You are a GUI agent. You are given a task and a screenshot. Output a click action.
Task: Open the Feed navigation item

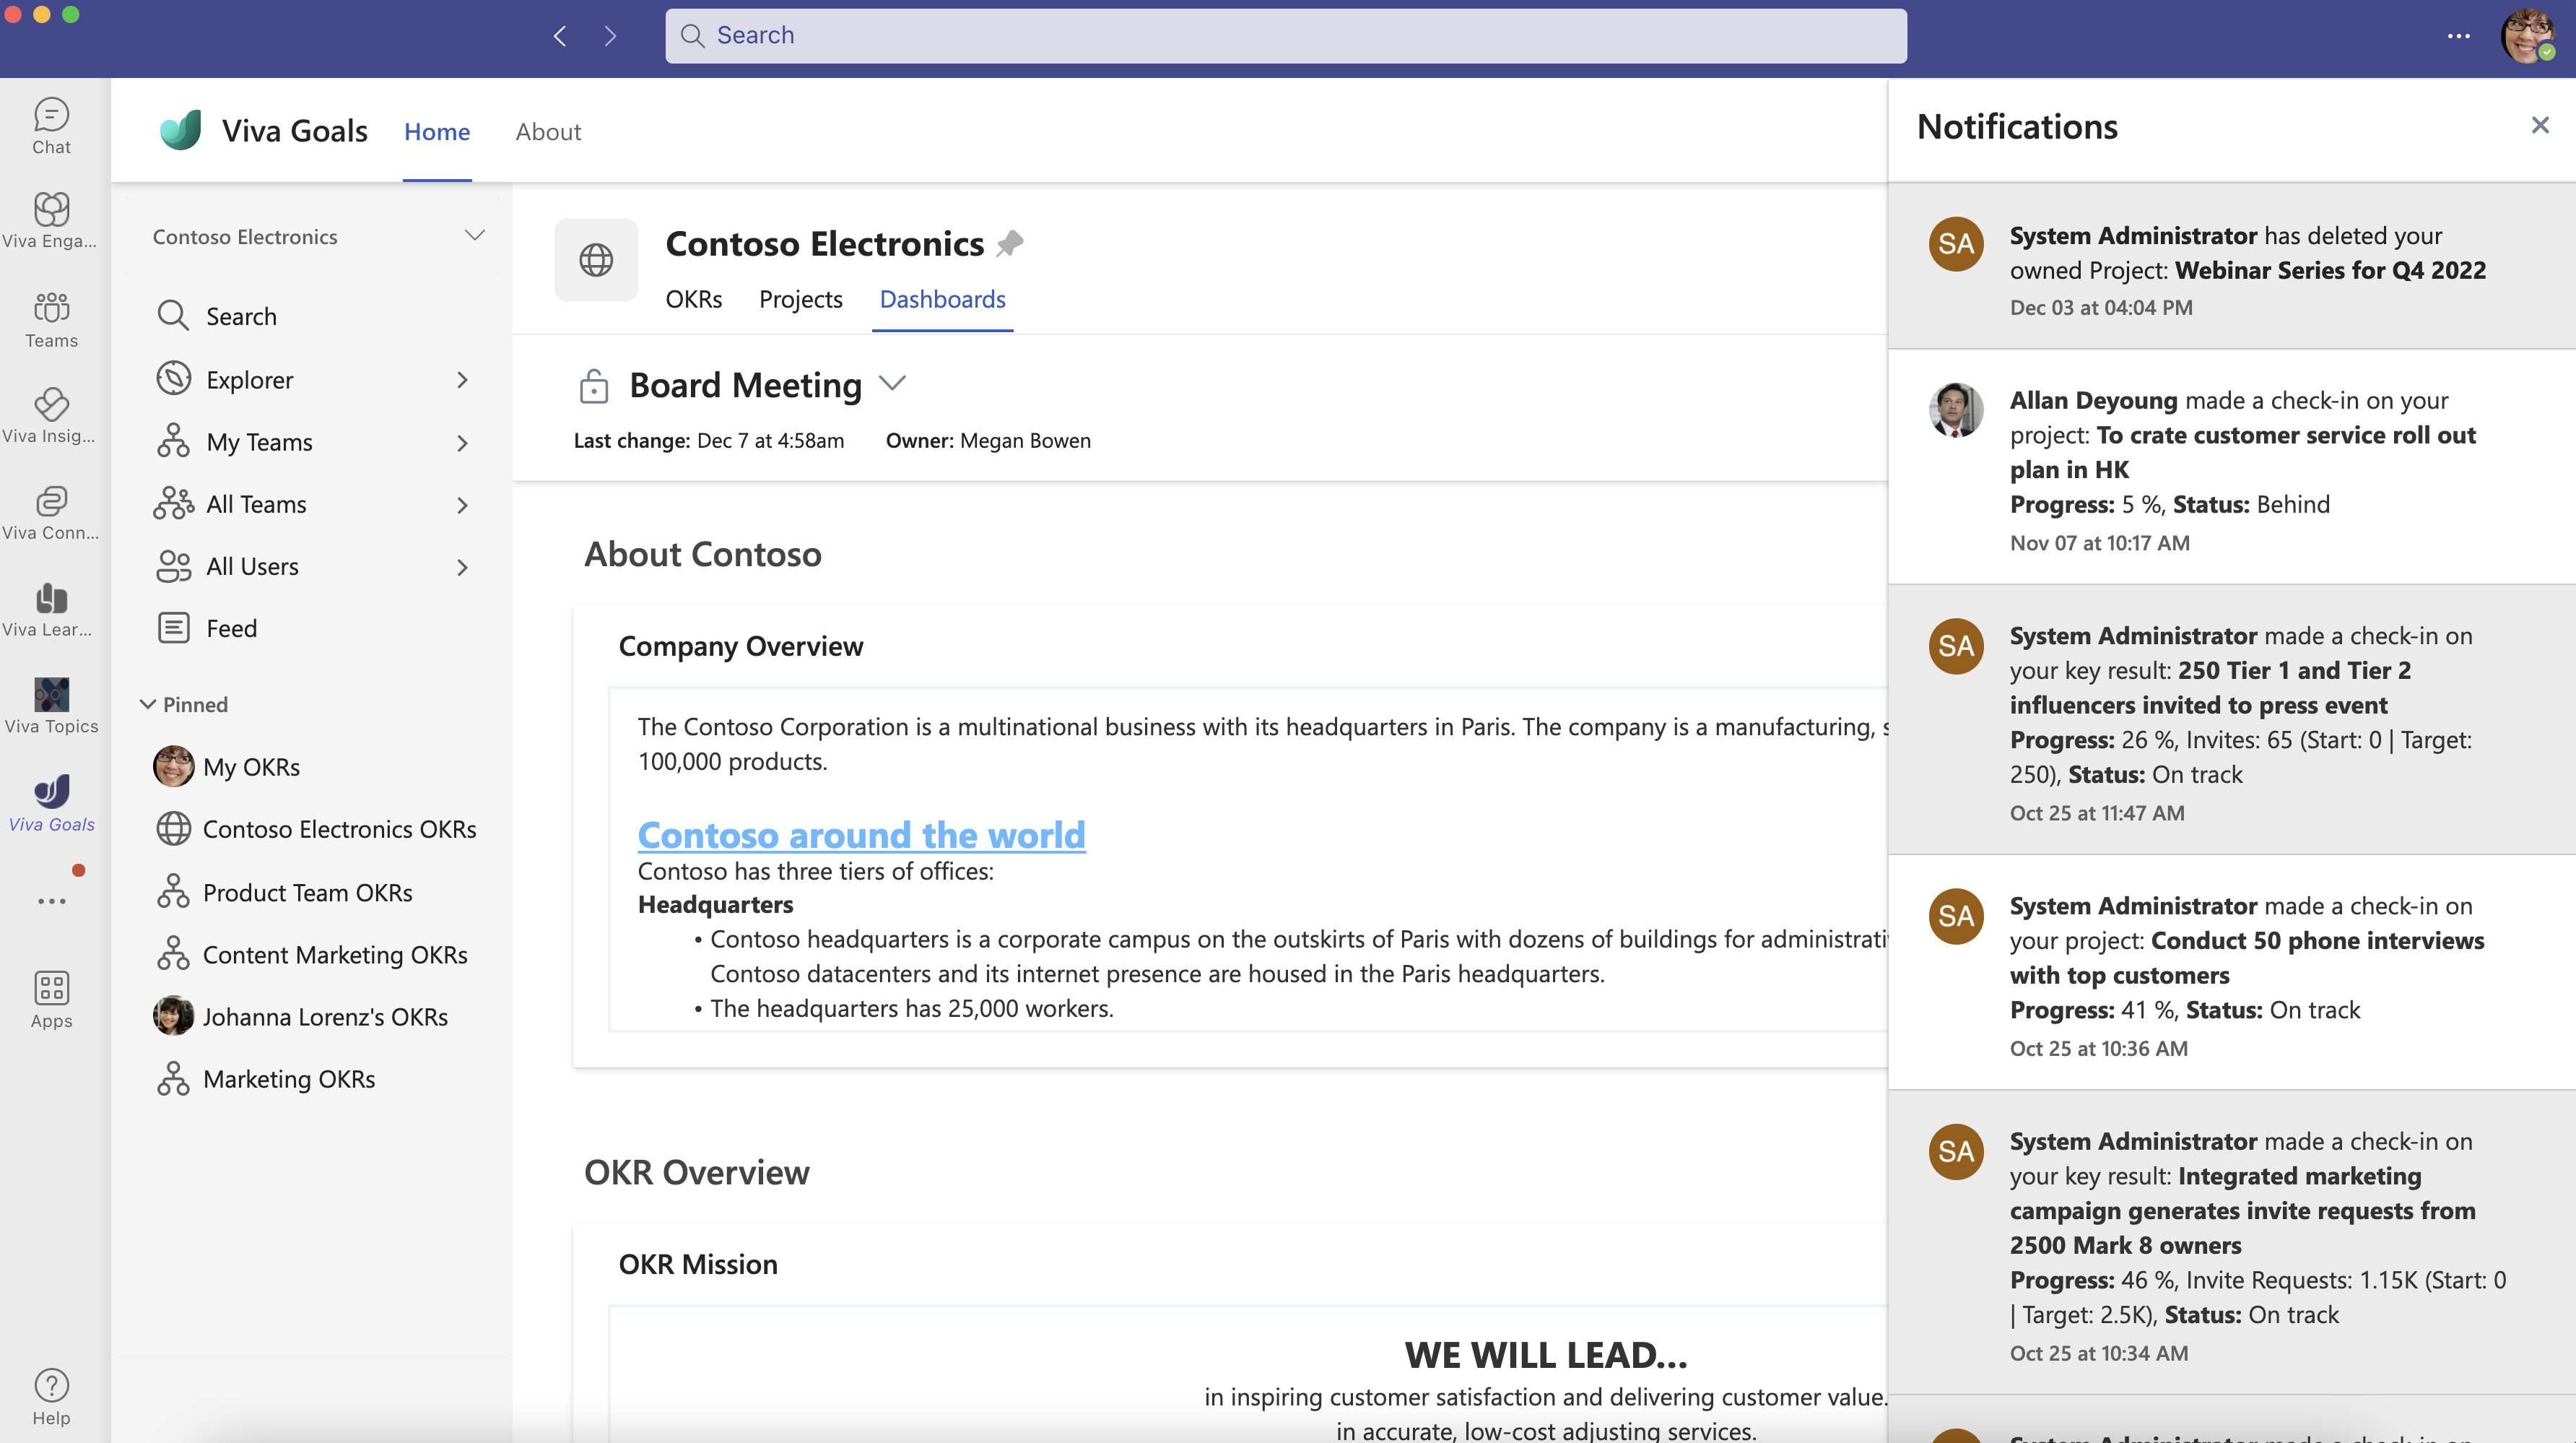coord(230,627)
